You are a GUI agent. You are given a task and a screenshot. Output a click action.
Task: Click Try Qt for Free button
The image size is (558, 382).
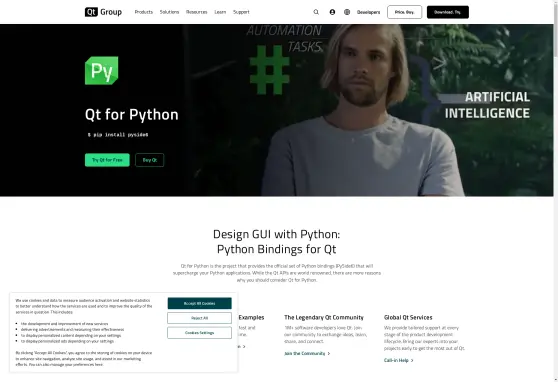[x=107, y=160]
